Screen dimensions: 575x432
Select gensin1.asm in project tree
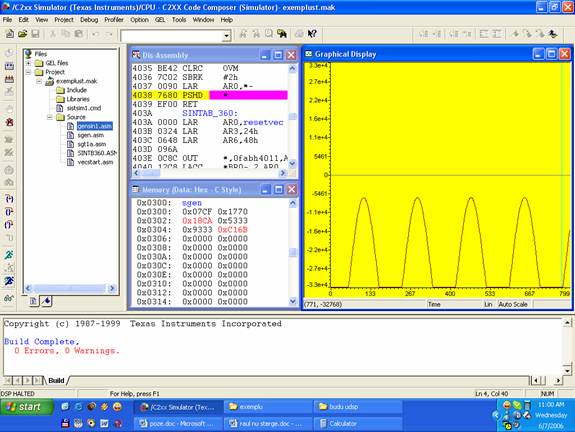(95, 126)
